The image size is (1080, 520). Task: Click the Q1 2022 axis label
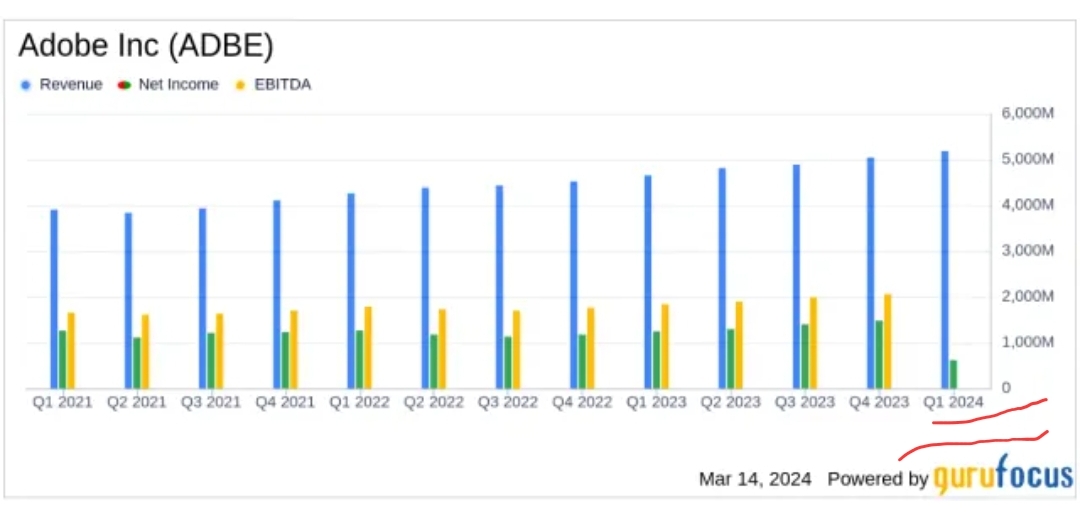[360, 402]
